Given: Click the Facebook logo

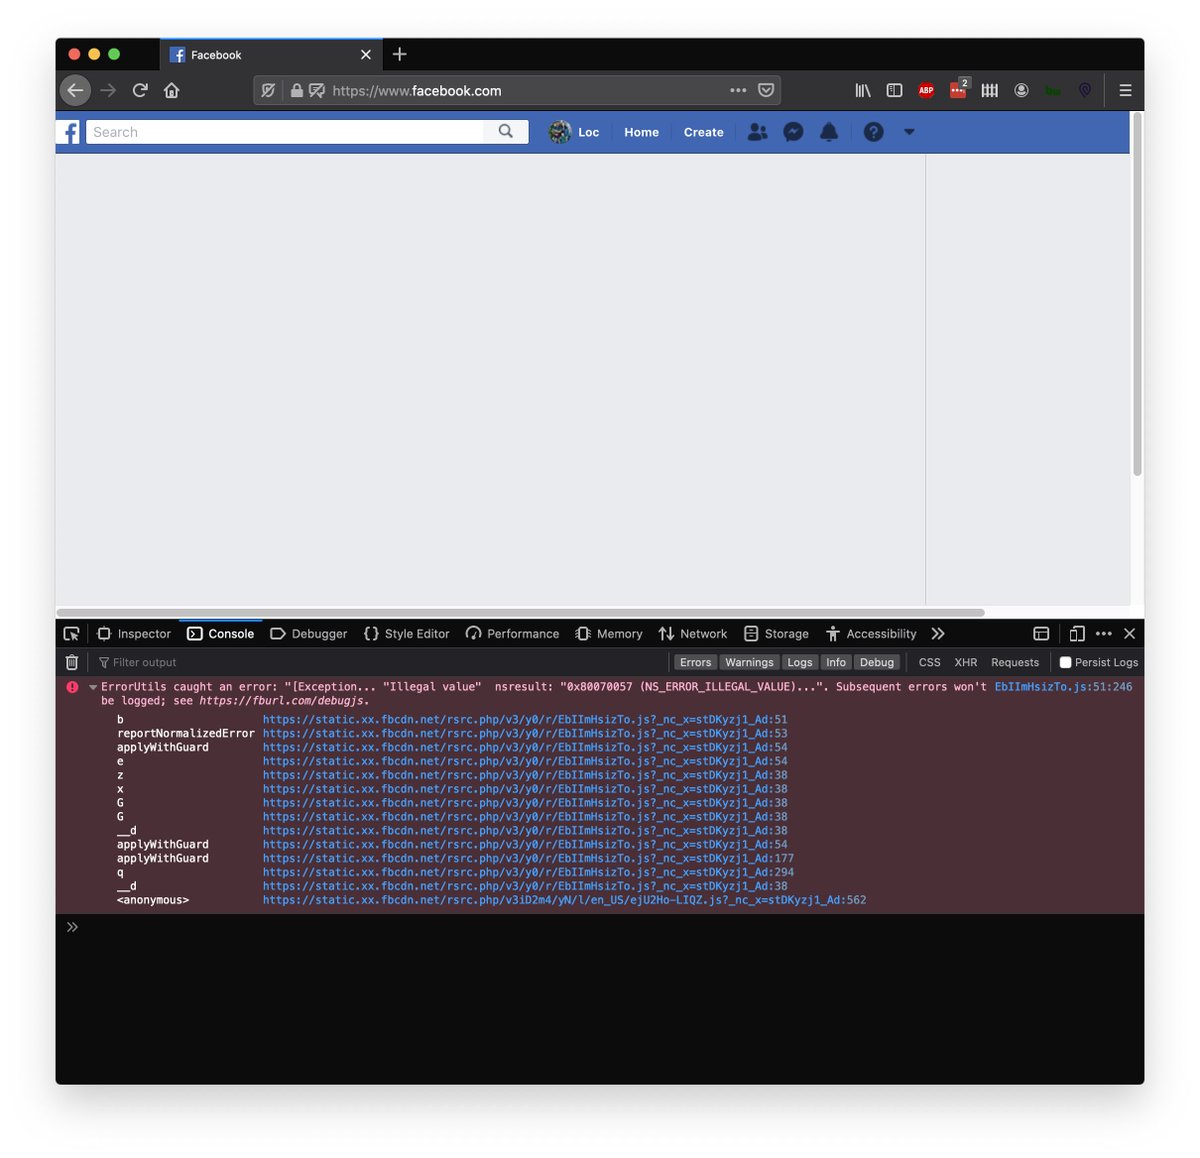Looking at the screenshot, I should [x=69, y=132].
